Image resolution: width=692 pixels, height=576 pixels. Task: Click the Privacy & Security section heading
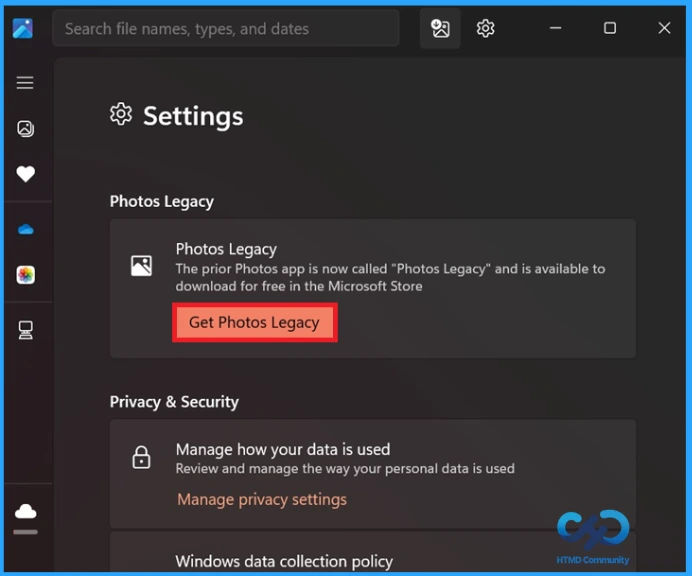174,402
